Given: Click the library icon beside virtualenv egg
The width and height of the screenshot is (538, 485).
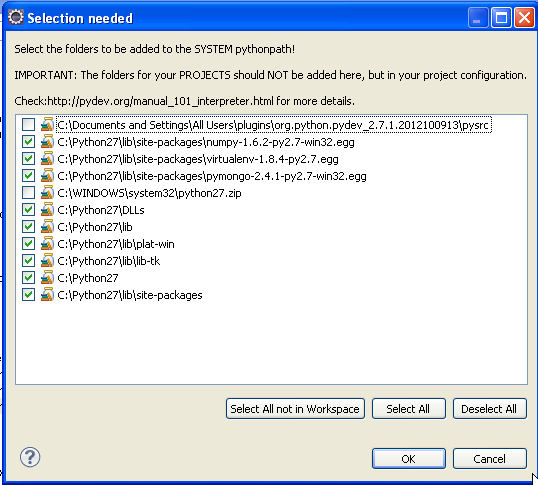Looking at the screenshot, I should (47, 158).
